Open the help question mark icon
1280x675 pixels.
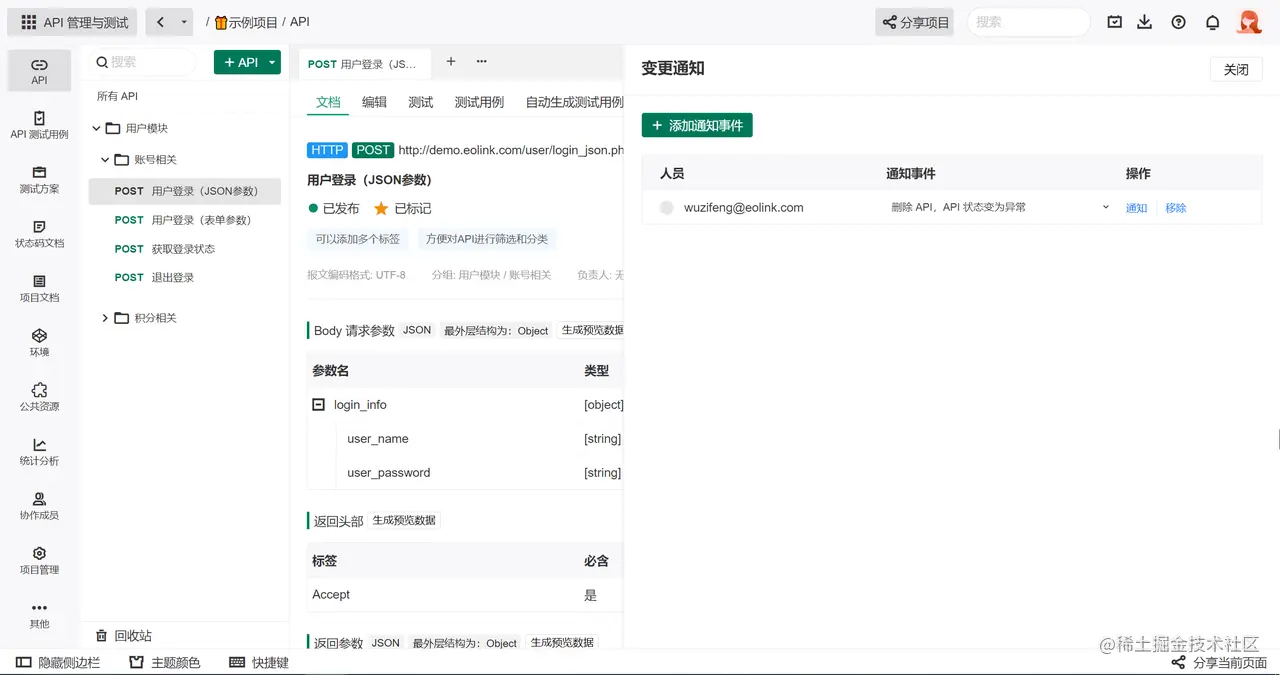(x=1177, y=21)
